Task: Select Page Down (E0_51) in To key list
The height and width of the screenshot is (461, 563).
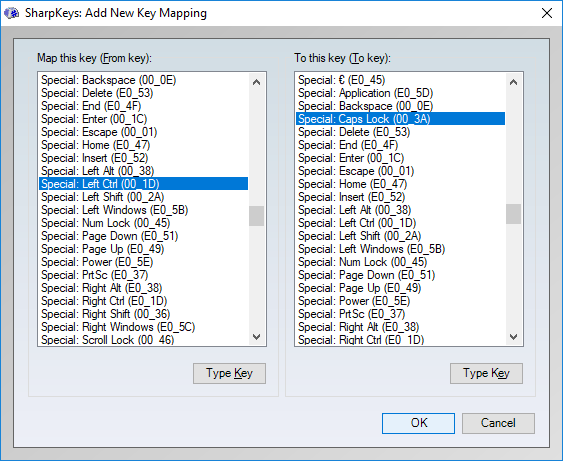Action: click(400, 275)
